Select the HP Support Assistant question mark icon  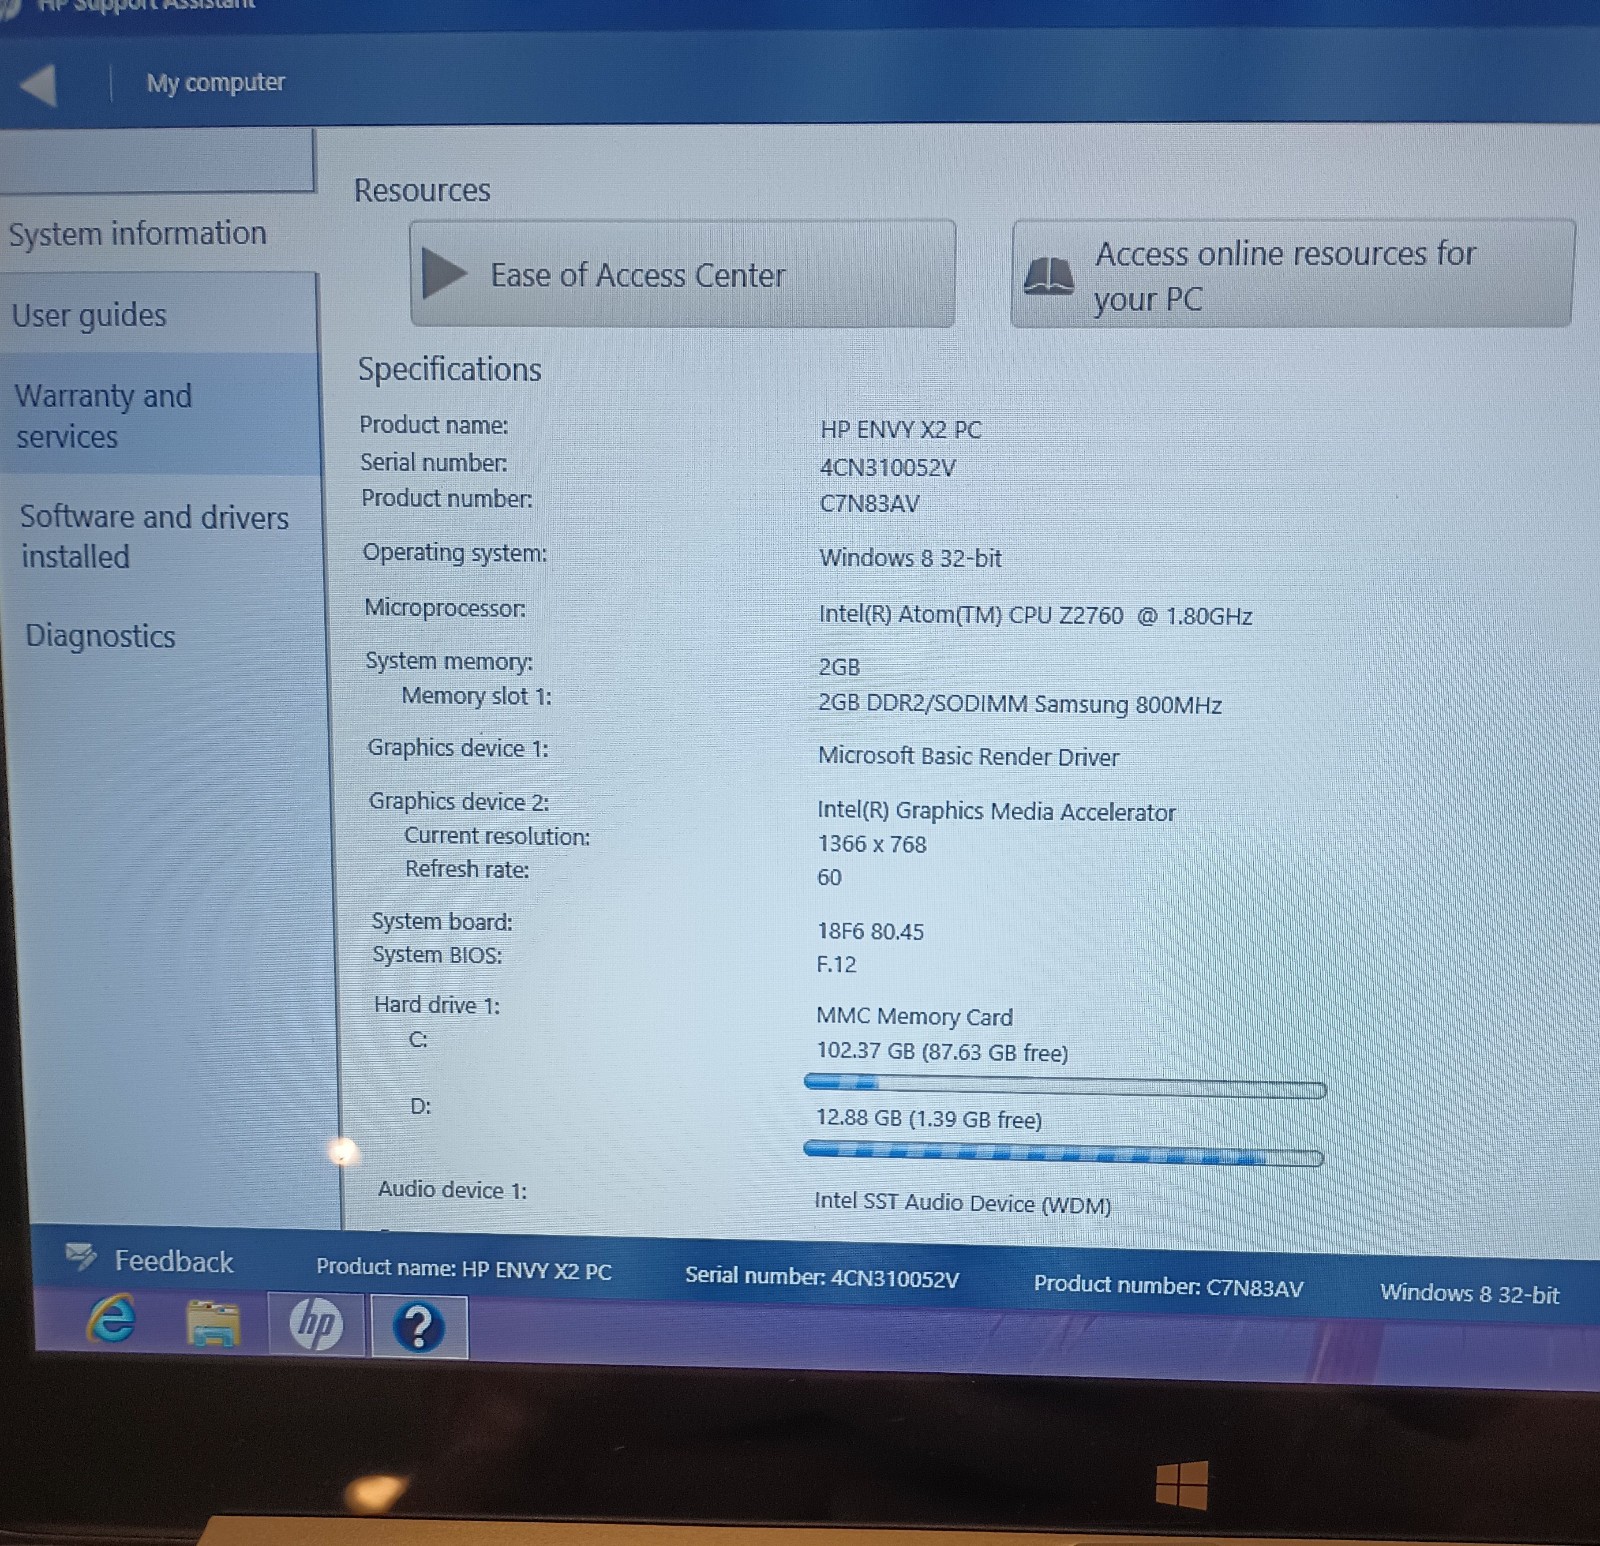pos(419,1327)
